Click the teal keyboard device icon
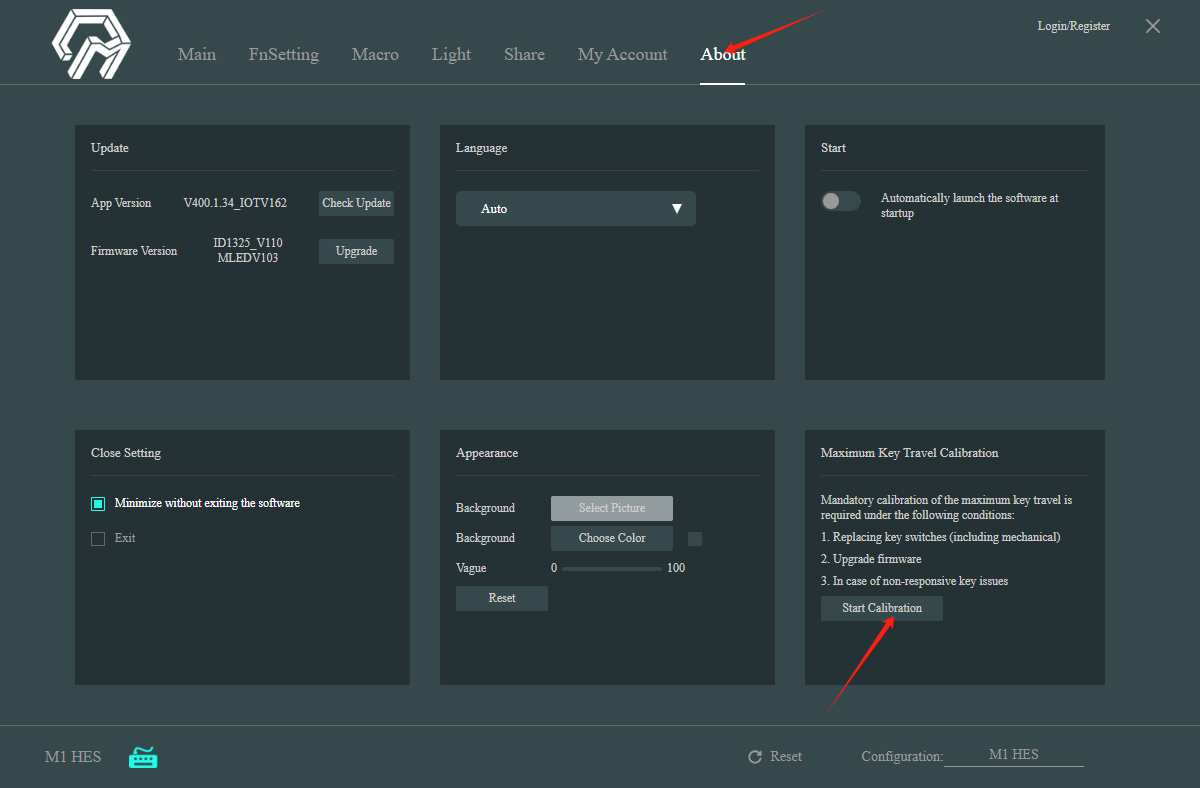The width and height of the screenshot is (1200, 788). pyautogui.click(x=143, y=758)
